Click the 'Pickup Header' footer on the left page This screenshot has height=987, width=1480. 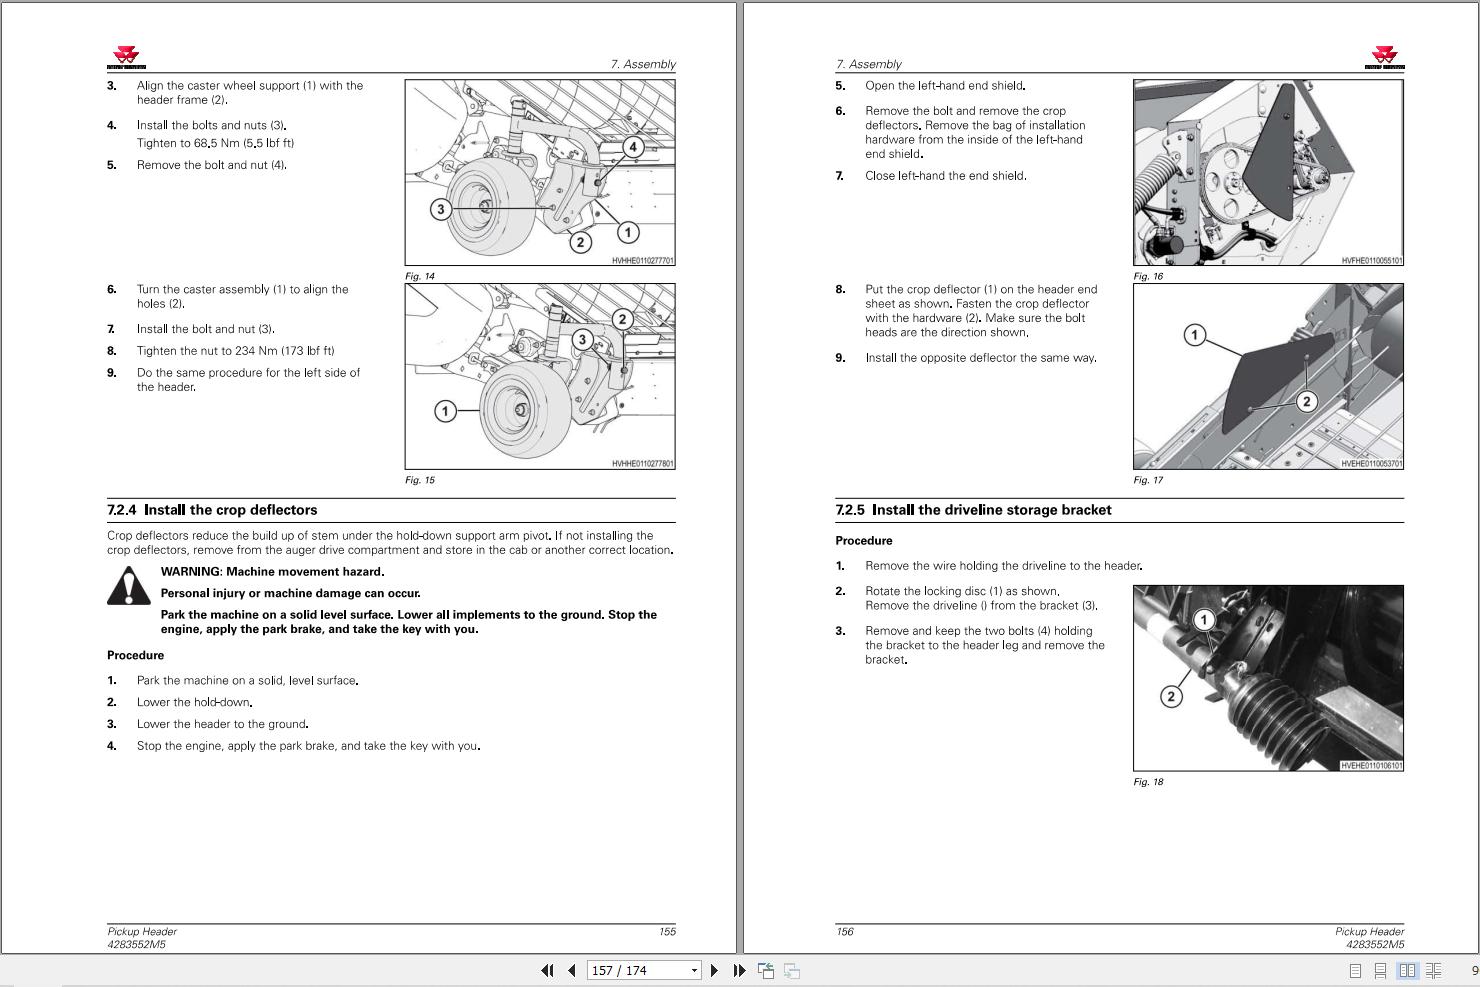[142, 931]
